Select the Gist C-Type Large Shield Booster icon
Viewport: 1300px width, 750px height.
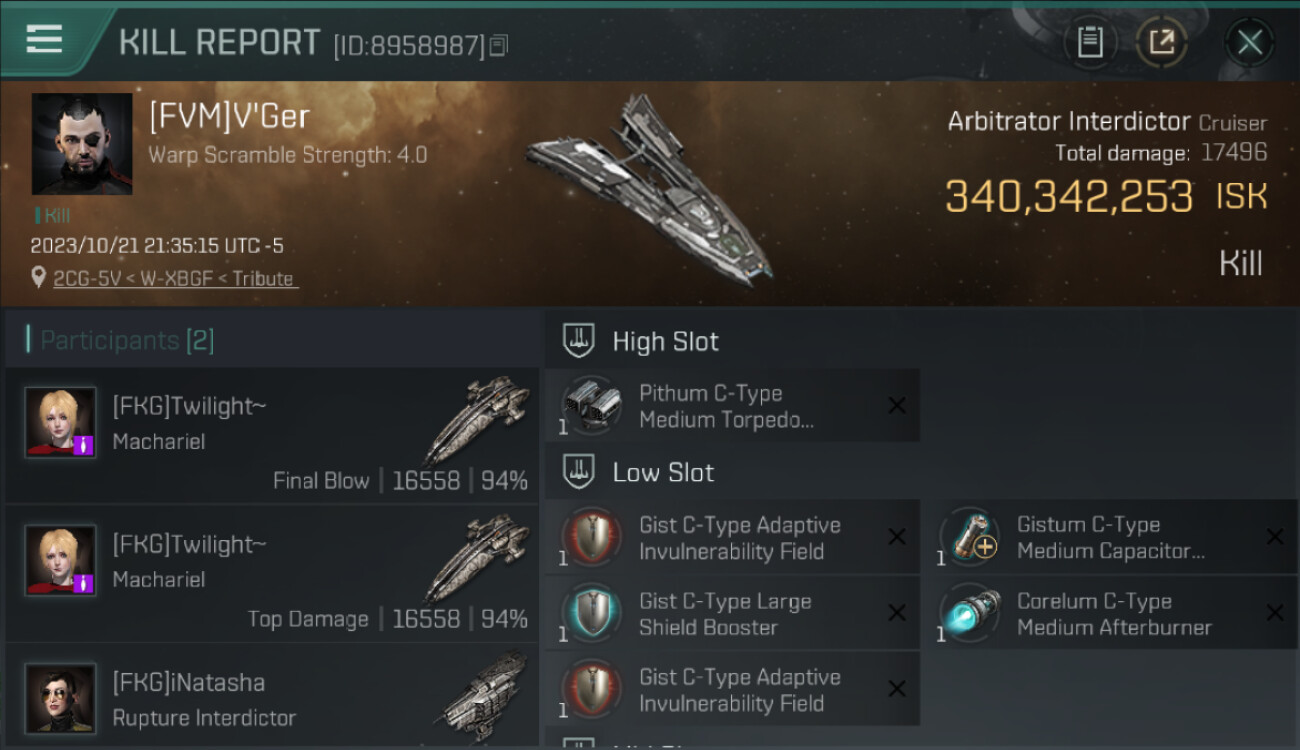click(590, 613)
